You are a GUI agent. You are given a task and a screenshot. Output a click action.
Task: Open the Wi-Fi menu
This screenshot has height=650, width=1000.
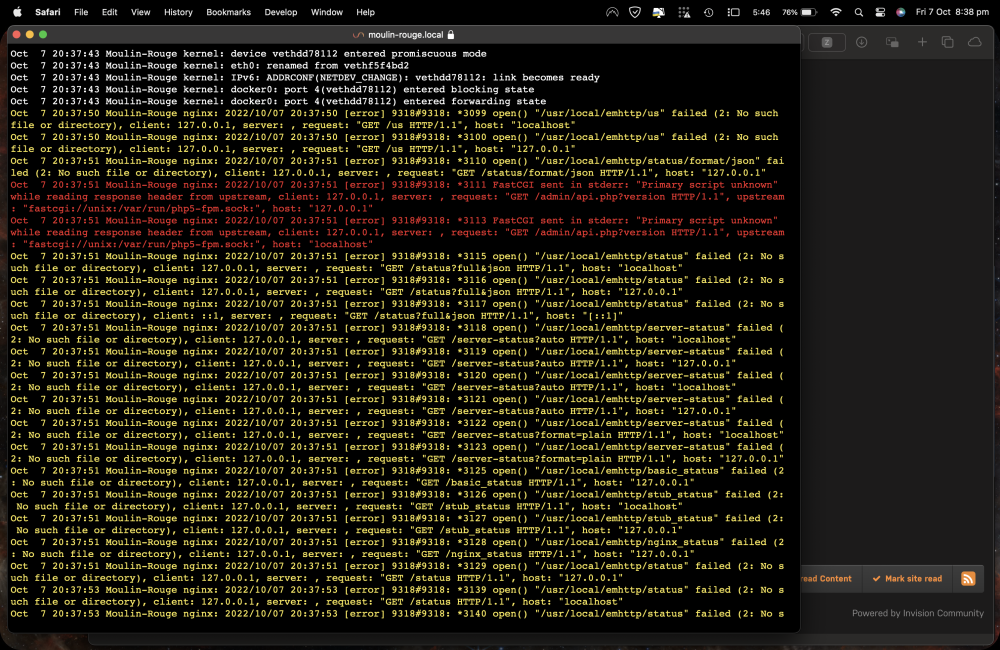tap(835, 12)
